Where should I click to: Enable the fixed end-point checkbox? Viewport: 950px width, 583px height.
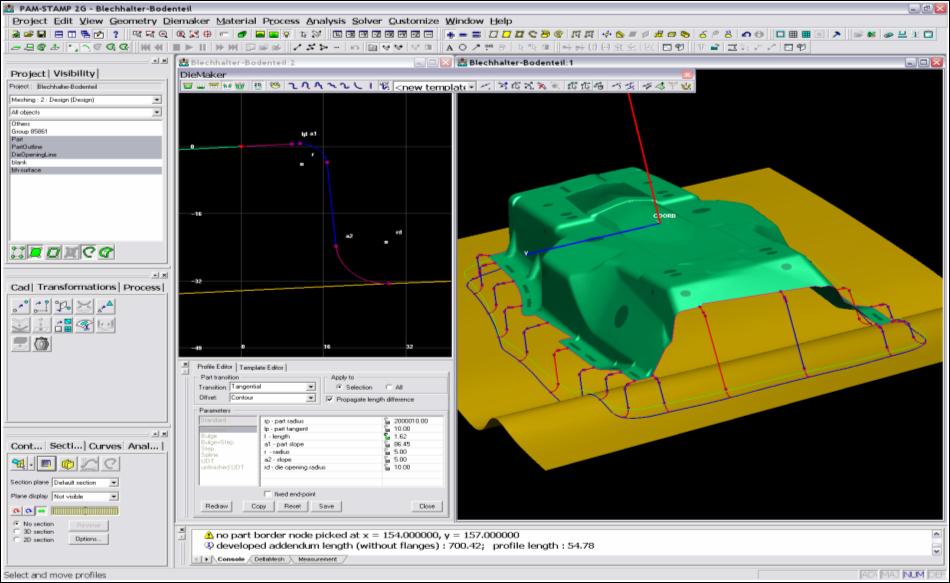pyautogui.click(x=266, y=493)
